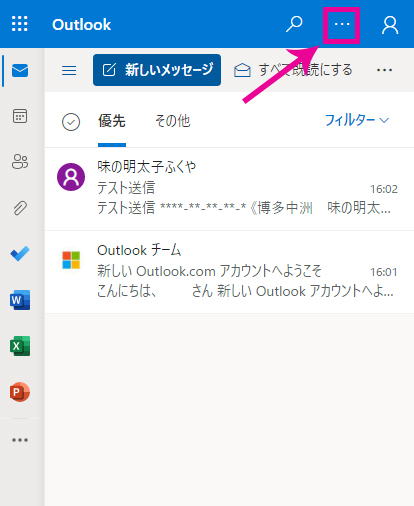Click the preview line mentioning 博多中洲
Image resolution: width=414 pixels, height=506 pixels.
[x=244, y=208]
